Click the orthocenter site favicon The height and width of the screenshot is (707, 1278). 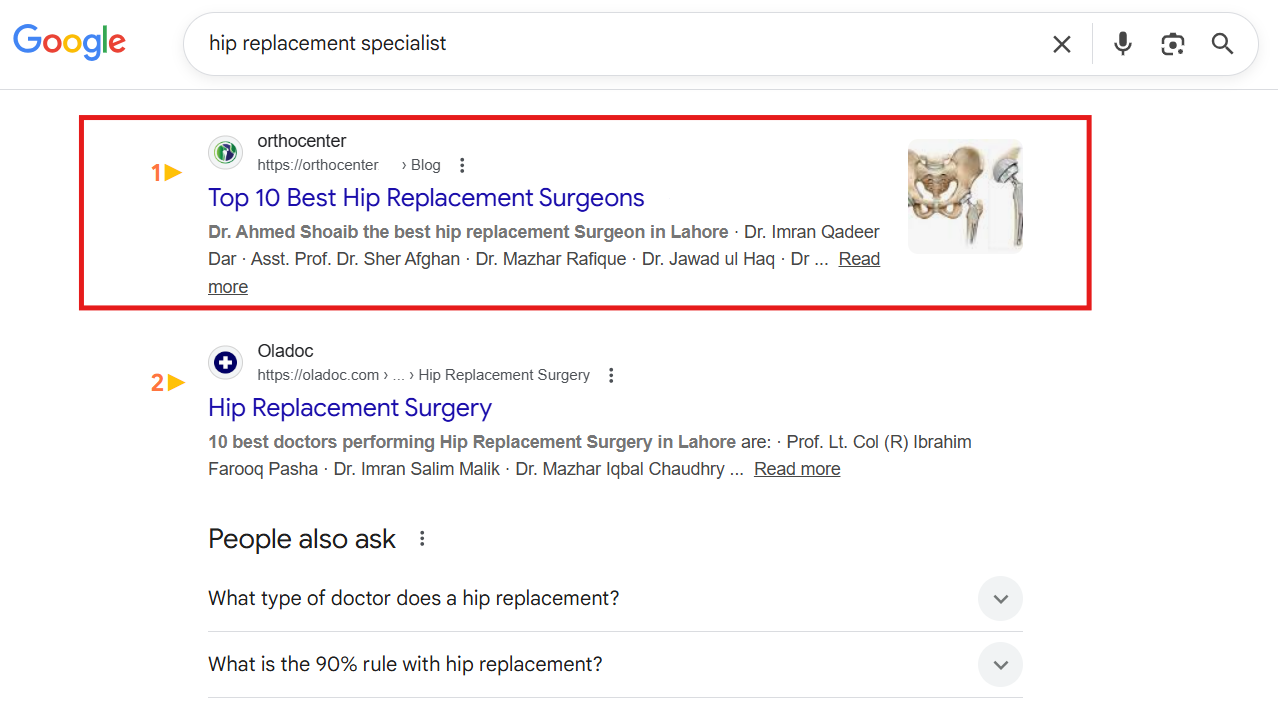pyautogui.click(x=226, y=153)
